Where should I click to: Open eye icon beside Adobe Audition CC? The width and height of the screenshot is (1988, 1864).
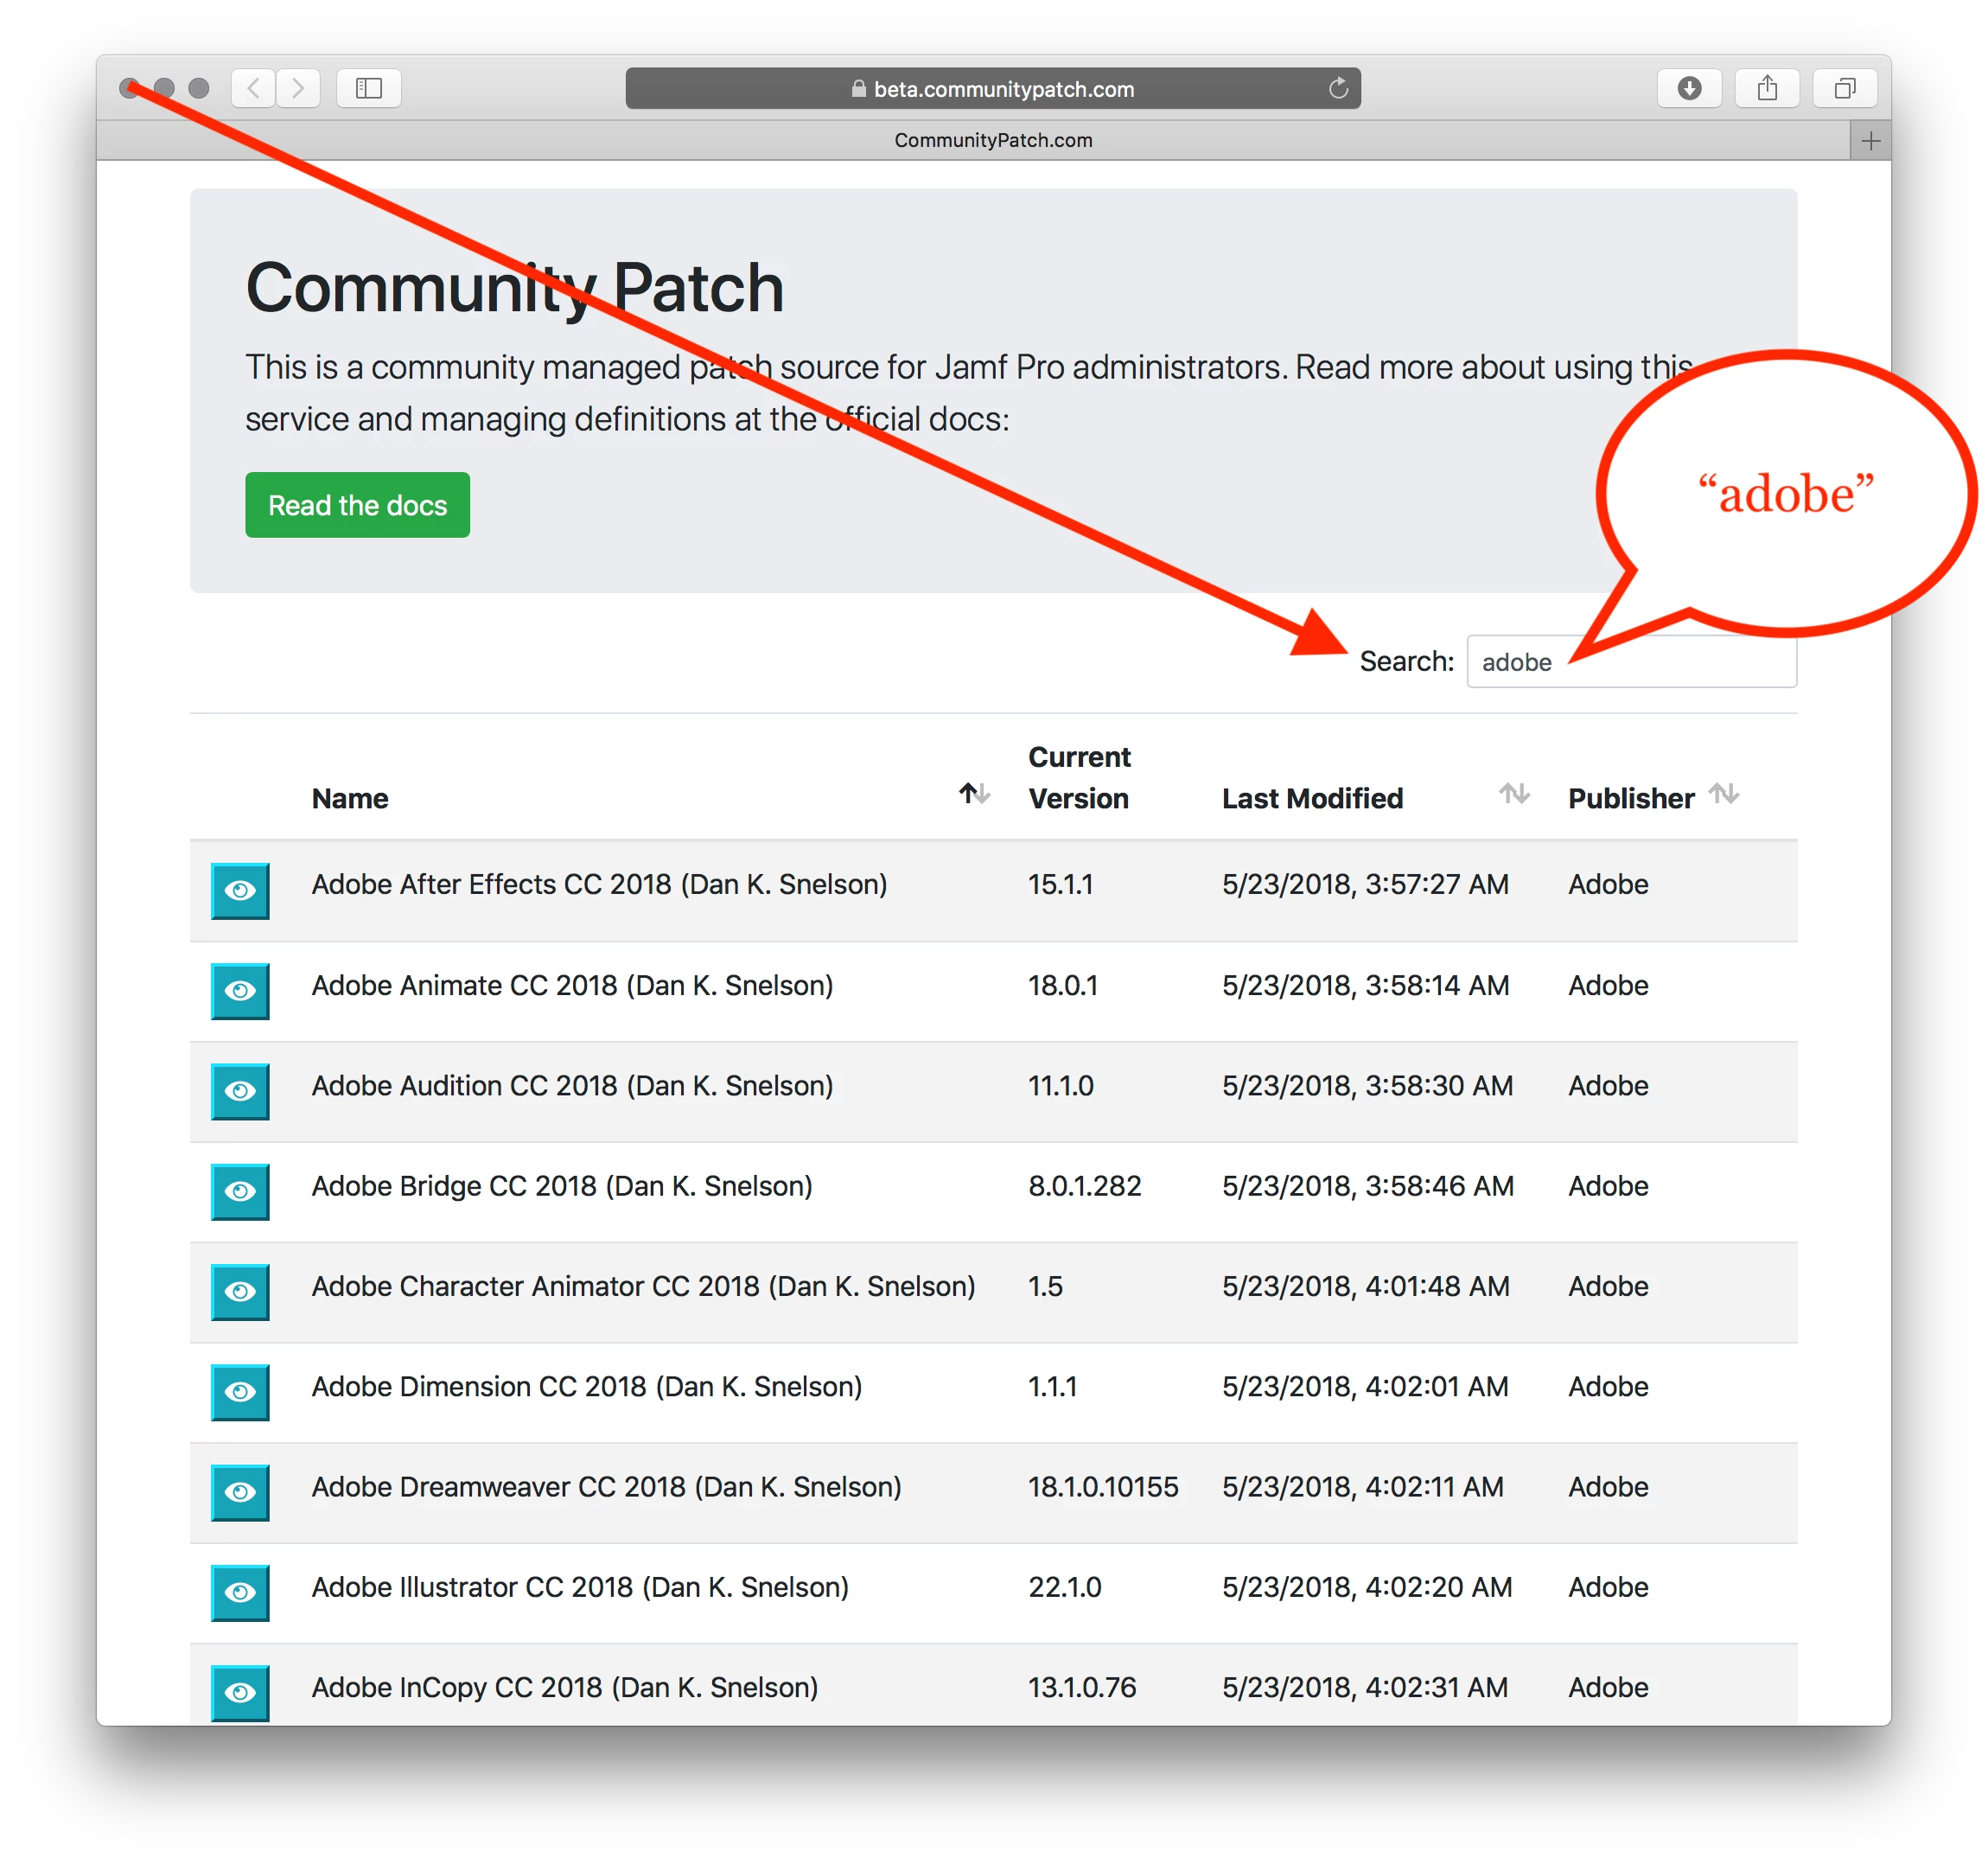(240, 1090)
